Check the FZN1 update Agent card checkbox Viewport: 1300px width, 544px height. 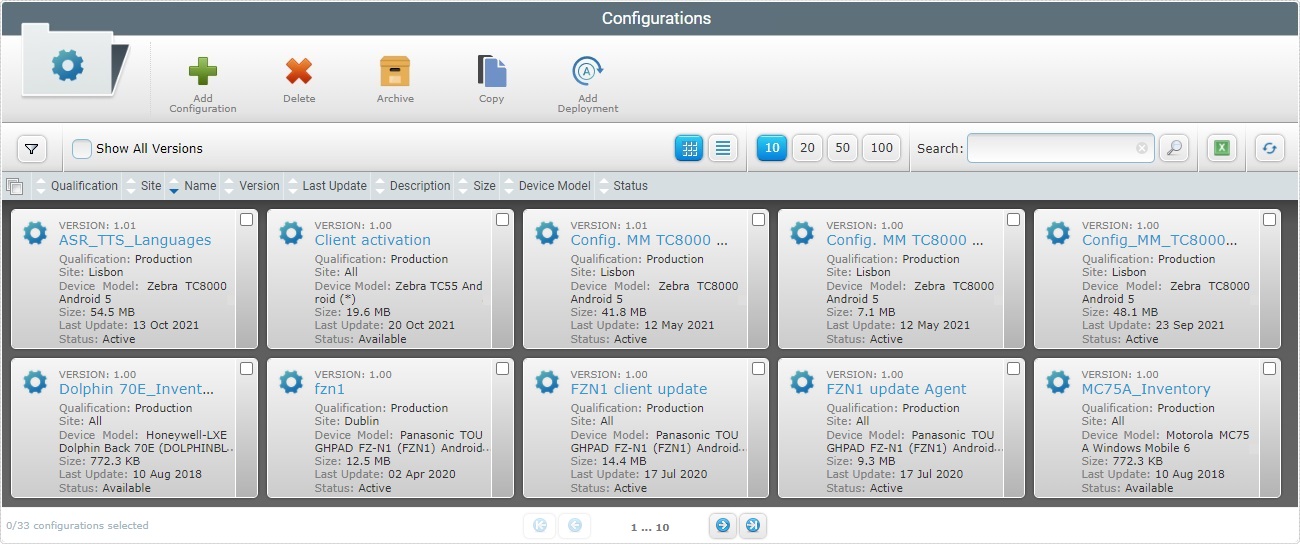[x=1013, y=368]
